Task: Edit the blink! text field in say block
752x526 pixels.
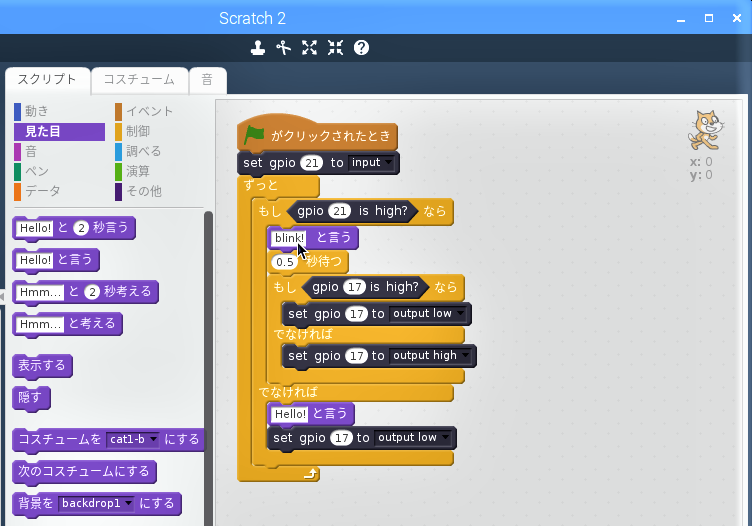Action: point(289,238)
